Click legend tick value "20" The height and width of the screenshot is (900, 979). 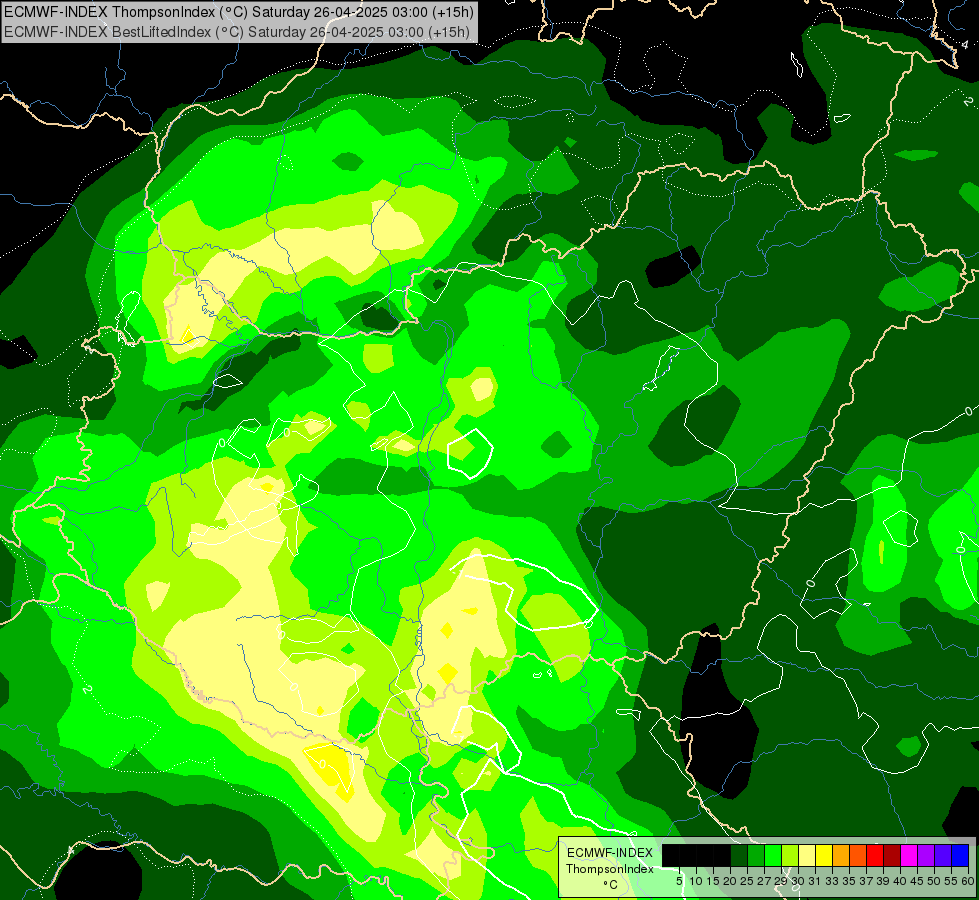tap(730, 881)
